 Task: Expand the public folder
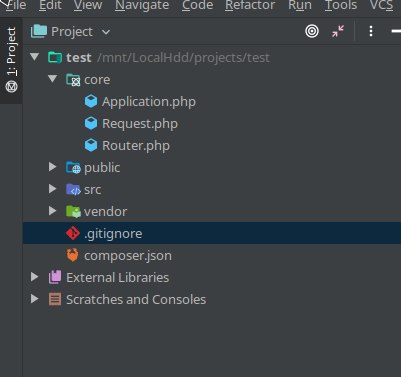[x=52, y=167]
